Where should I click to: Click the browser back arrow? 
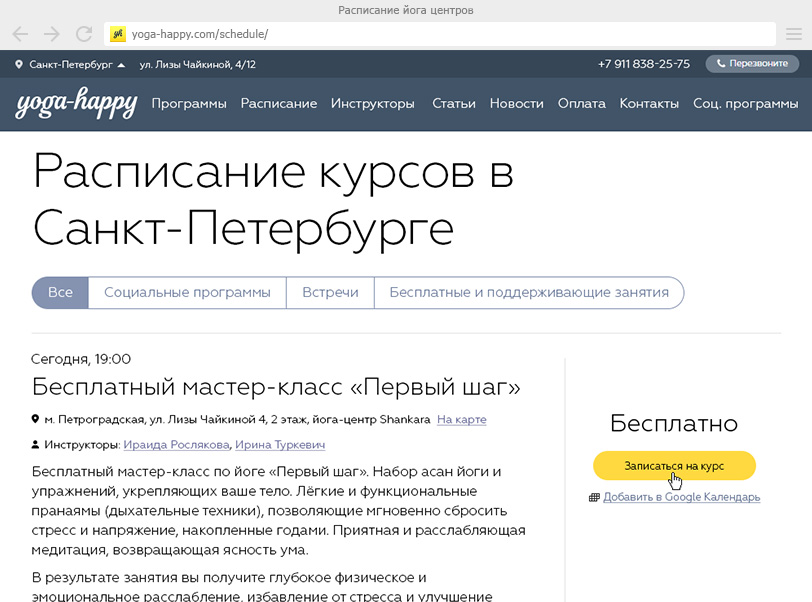(20, 34)
